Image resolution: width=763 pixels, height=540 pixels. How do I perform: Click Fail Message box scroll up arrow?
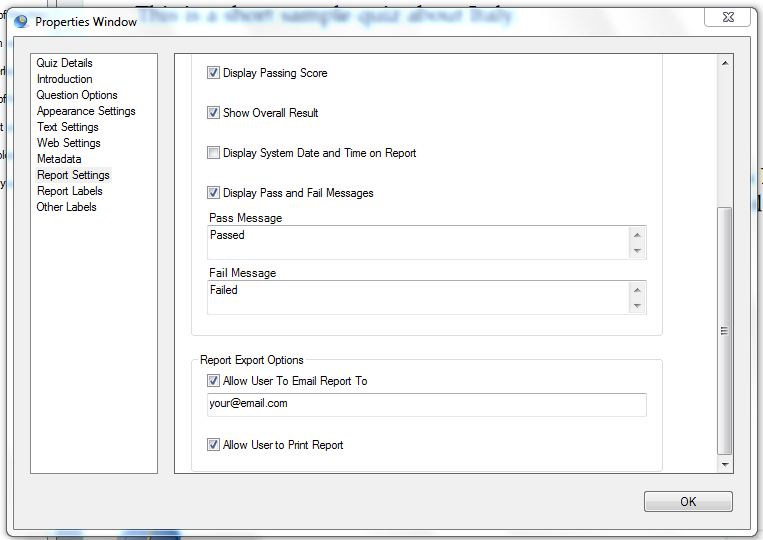point(637,290)
